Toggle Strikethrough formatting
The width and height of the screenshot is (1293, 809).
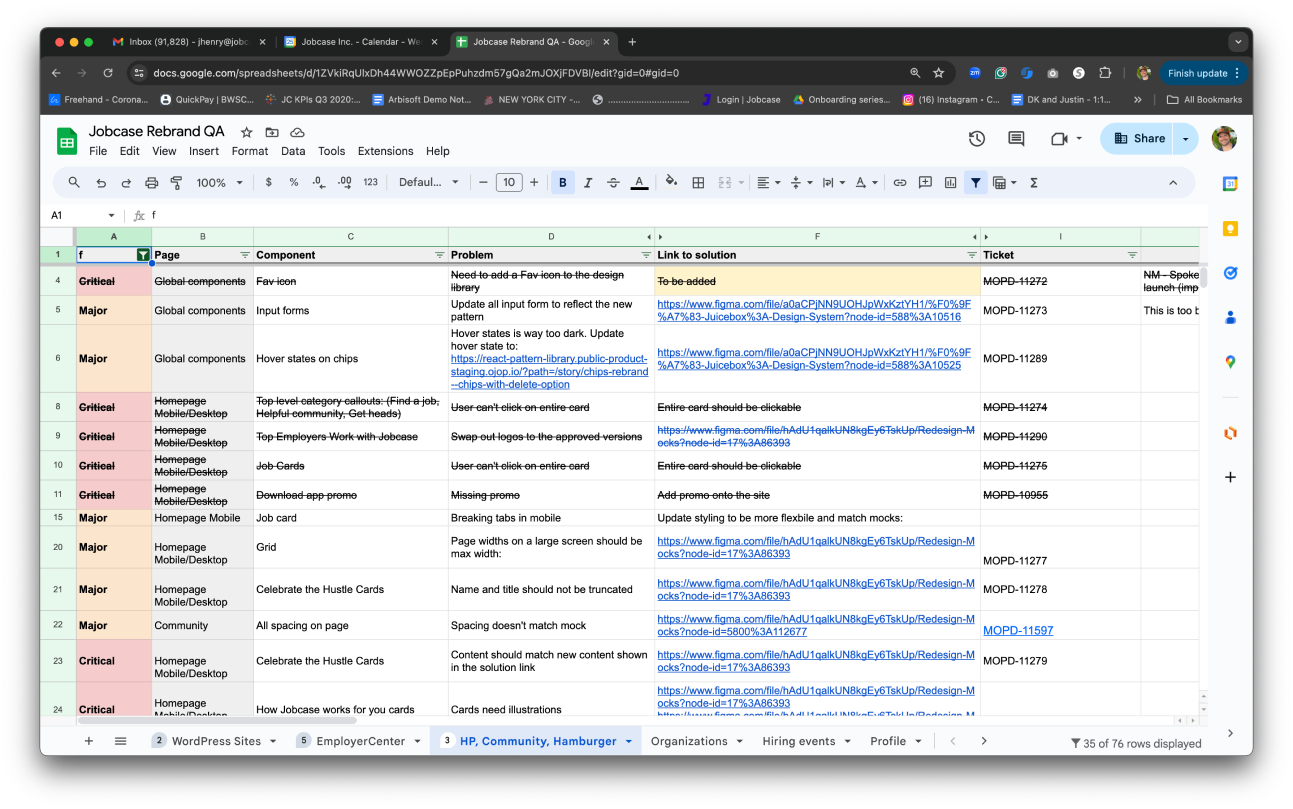(613, 183)
